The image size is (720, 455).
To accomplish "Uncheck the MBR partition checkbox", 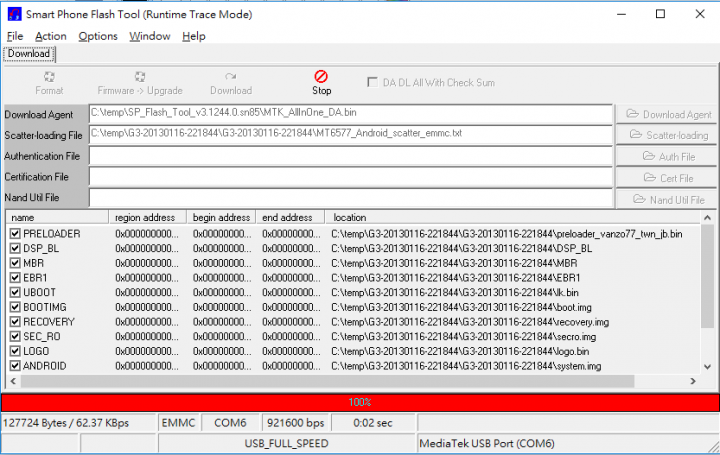I will pyautogui.click(x=15, y=263).
